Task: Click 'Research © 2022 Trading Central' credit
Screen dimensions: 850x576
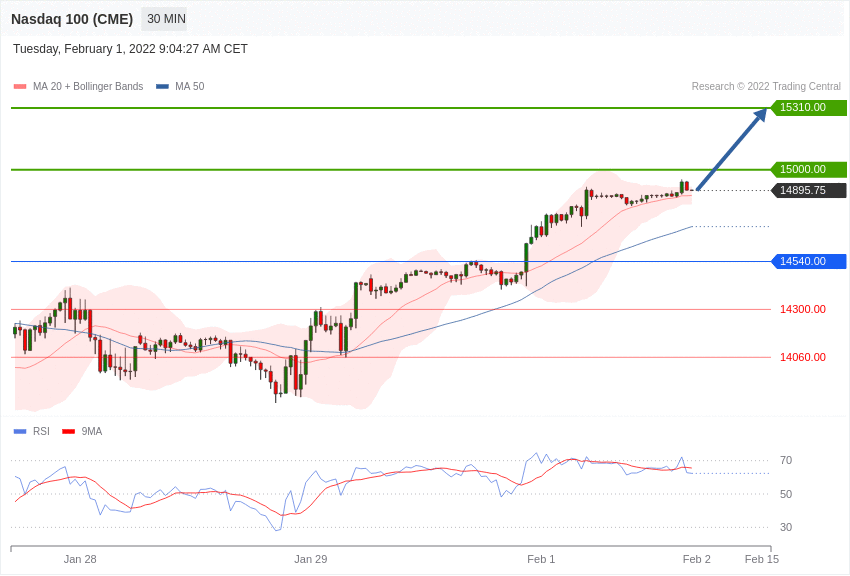Action: [766, 87]
